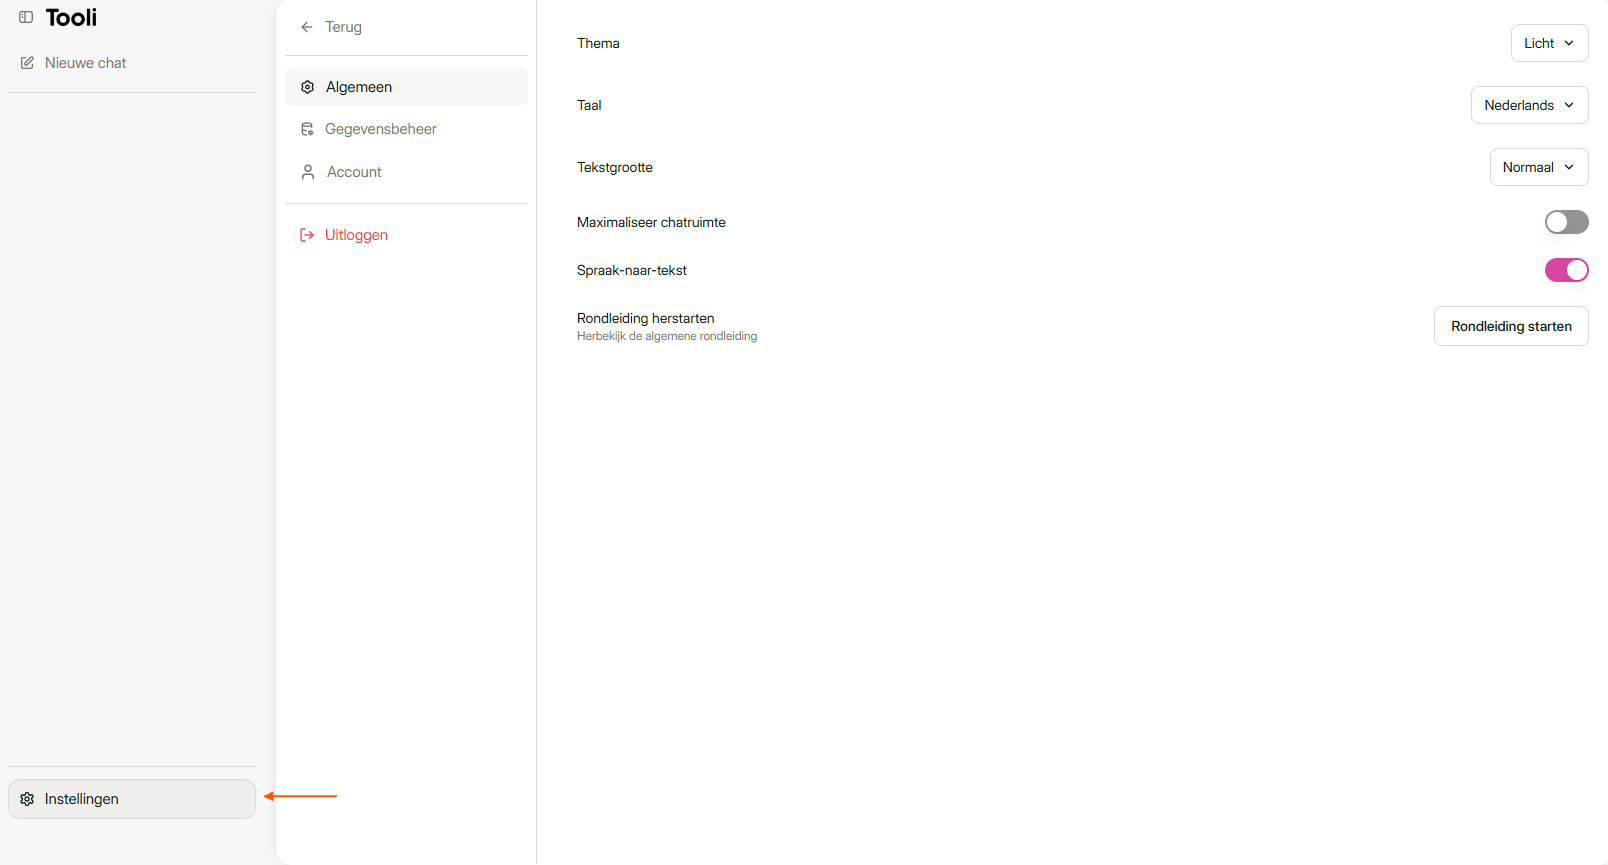1608x865 pixels.
Task: Click the Spraak-naar-tekst label
Action: pos(632,270)
